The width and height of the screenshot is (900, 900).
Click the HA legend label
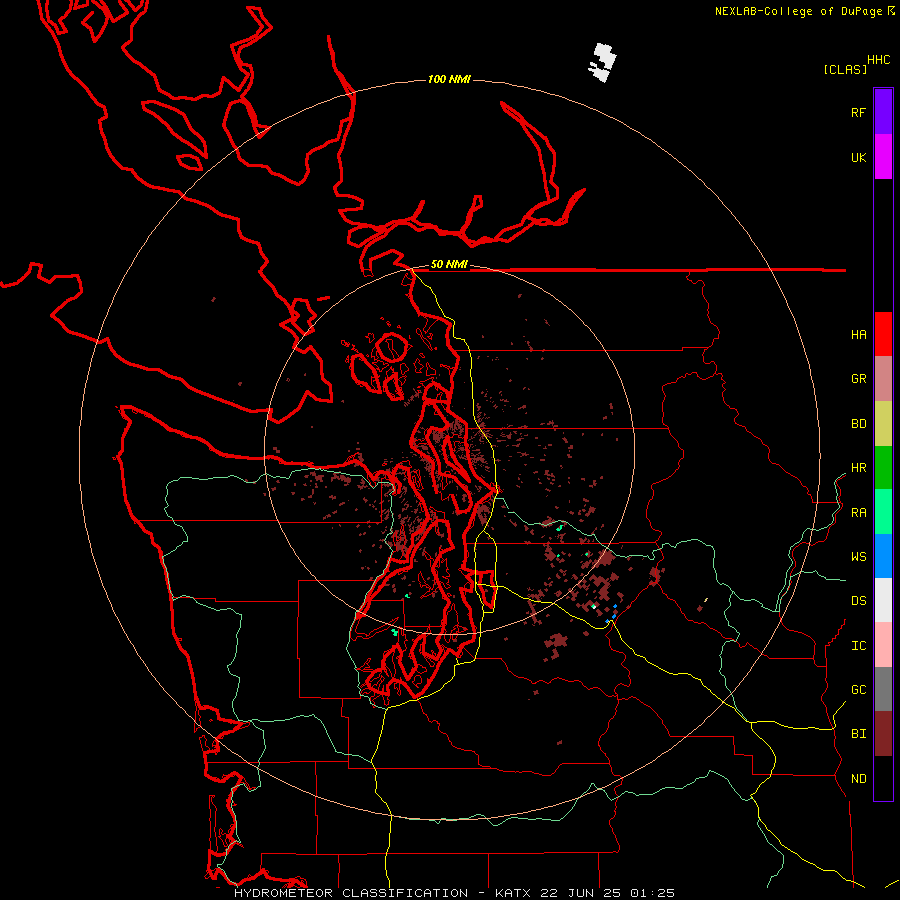point(858,334)
